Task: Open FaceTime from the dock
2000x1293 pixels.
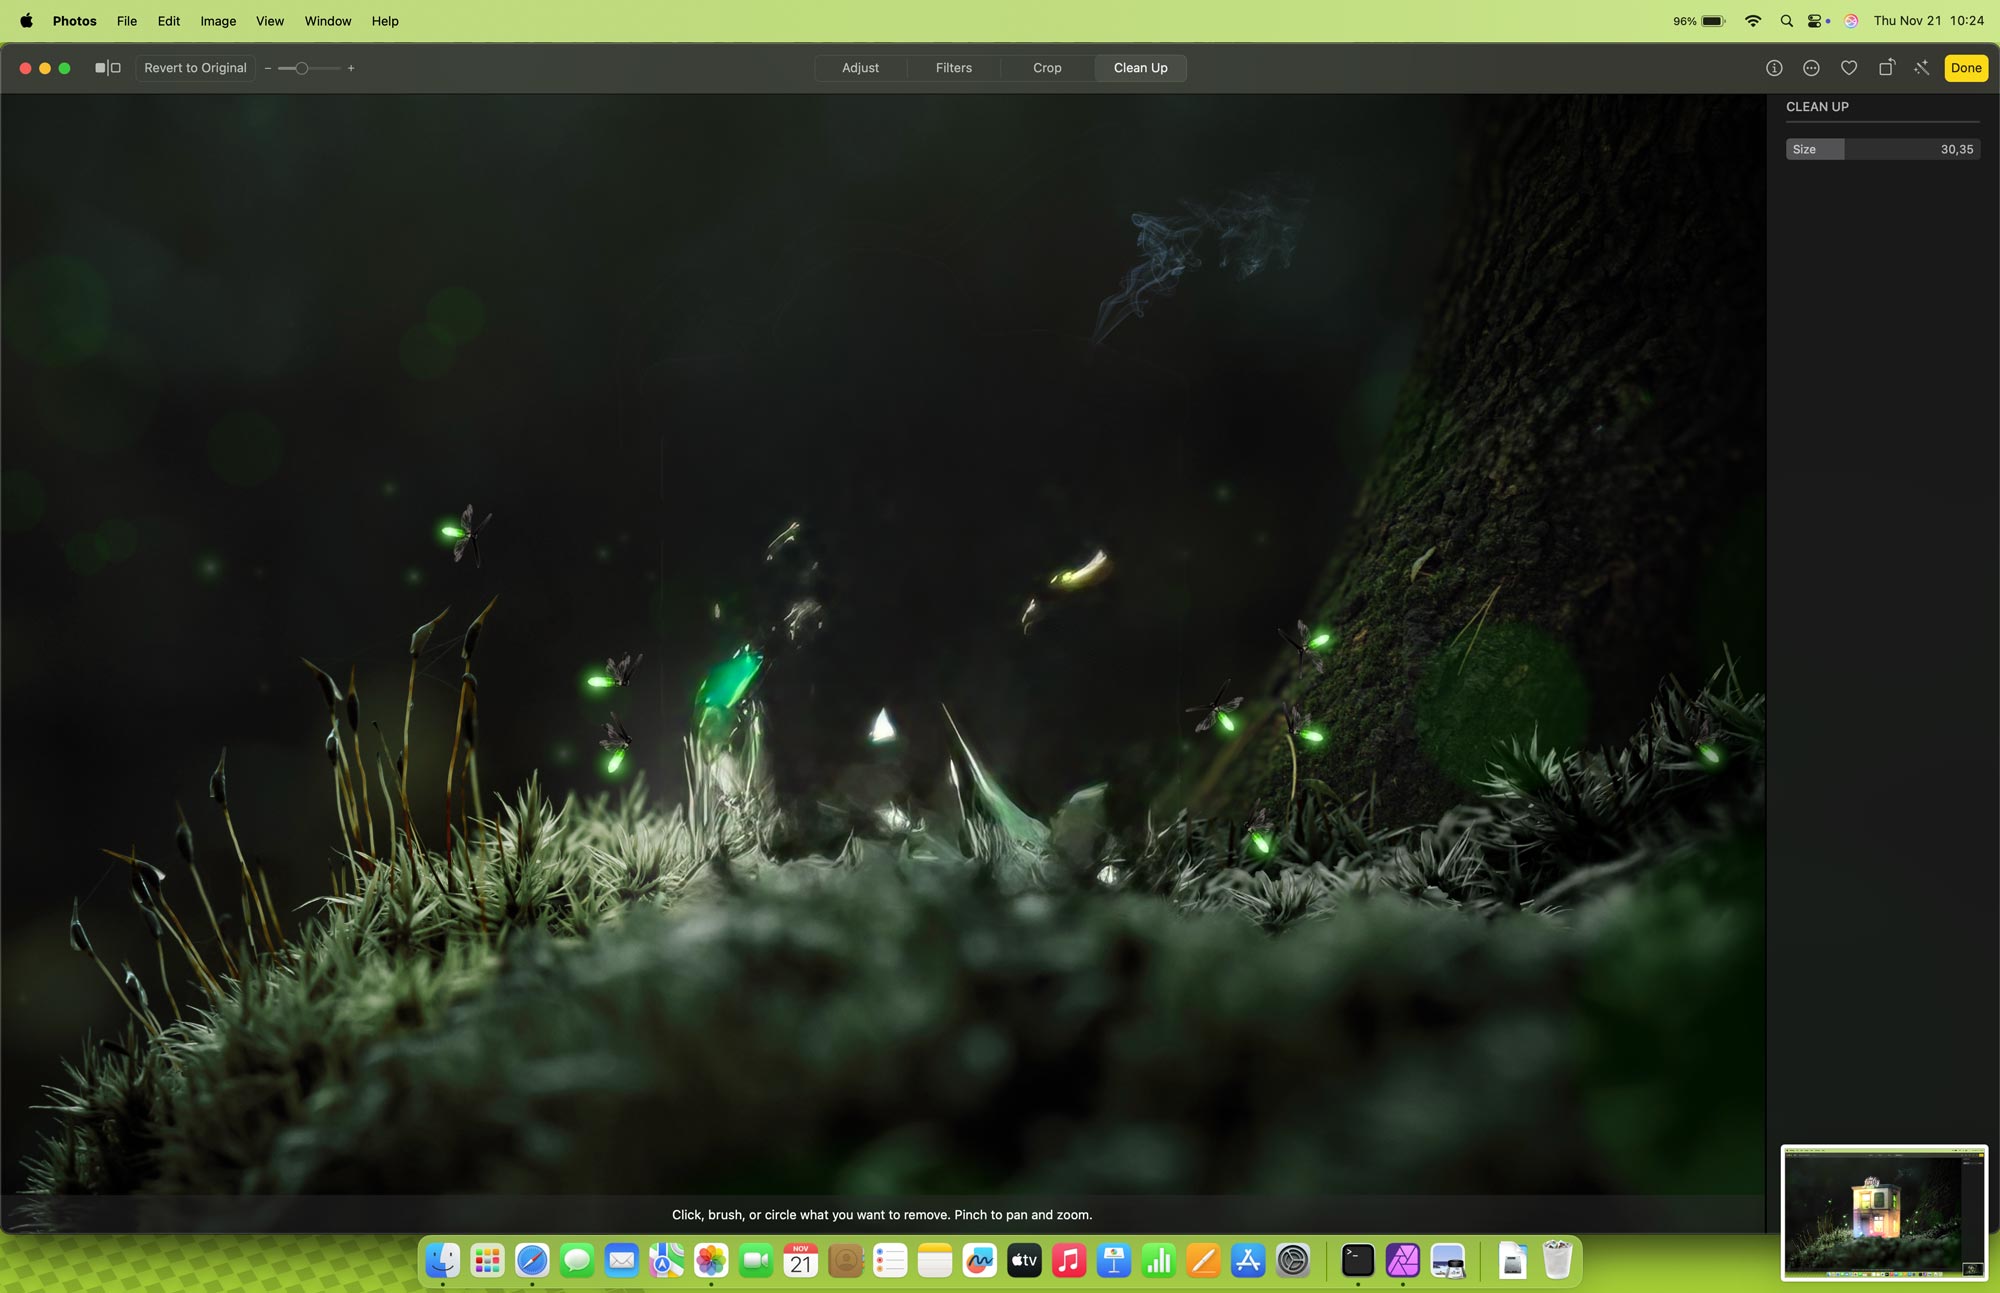Action: point(756,1260)
